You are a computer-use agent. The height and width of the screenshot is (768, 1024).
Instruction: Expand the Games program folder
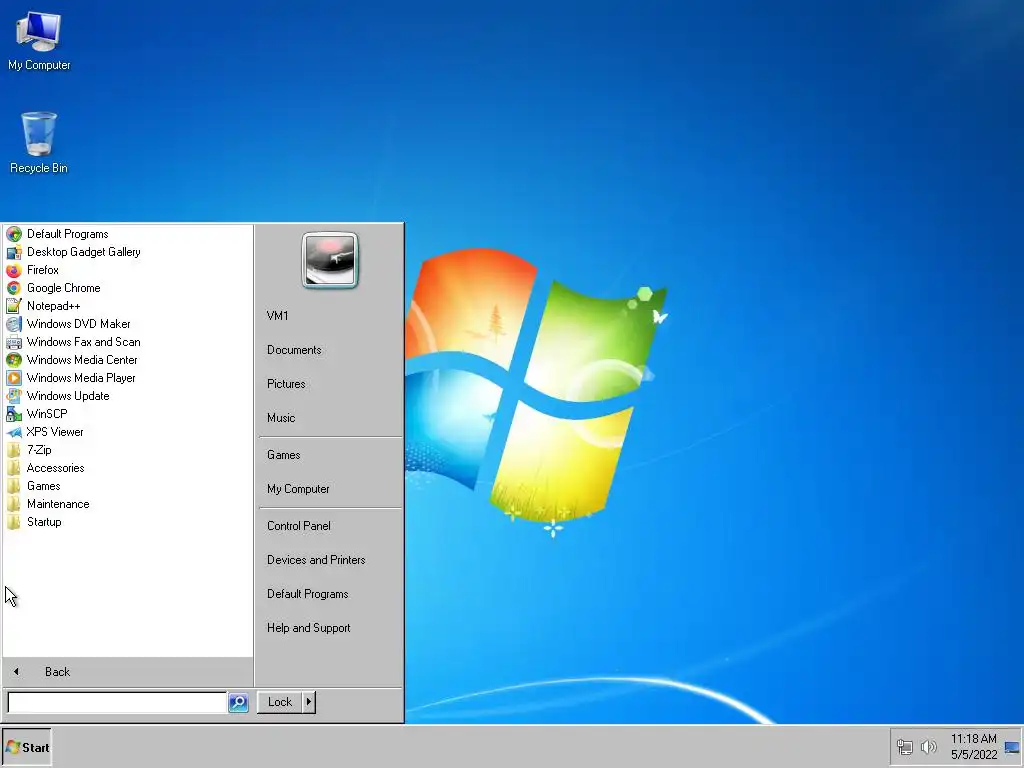pyautogui.click(x=128, y=486)
